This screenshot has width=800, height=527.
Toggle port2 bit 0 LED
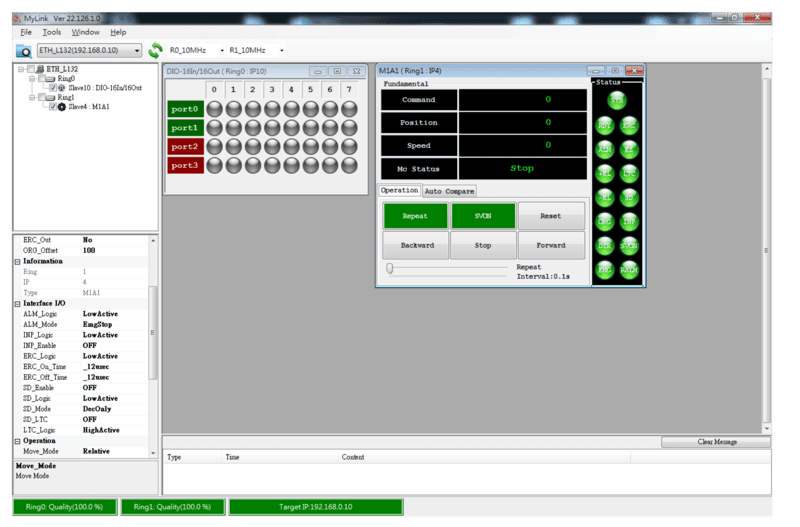click(214, 146)
